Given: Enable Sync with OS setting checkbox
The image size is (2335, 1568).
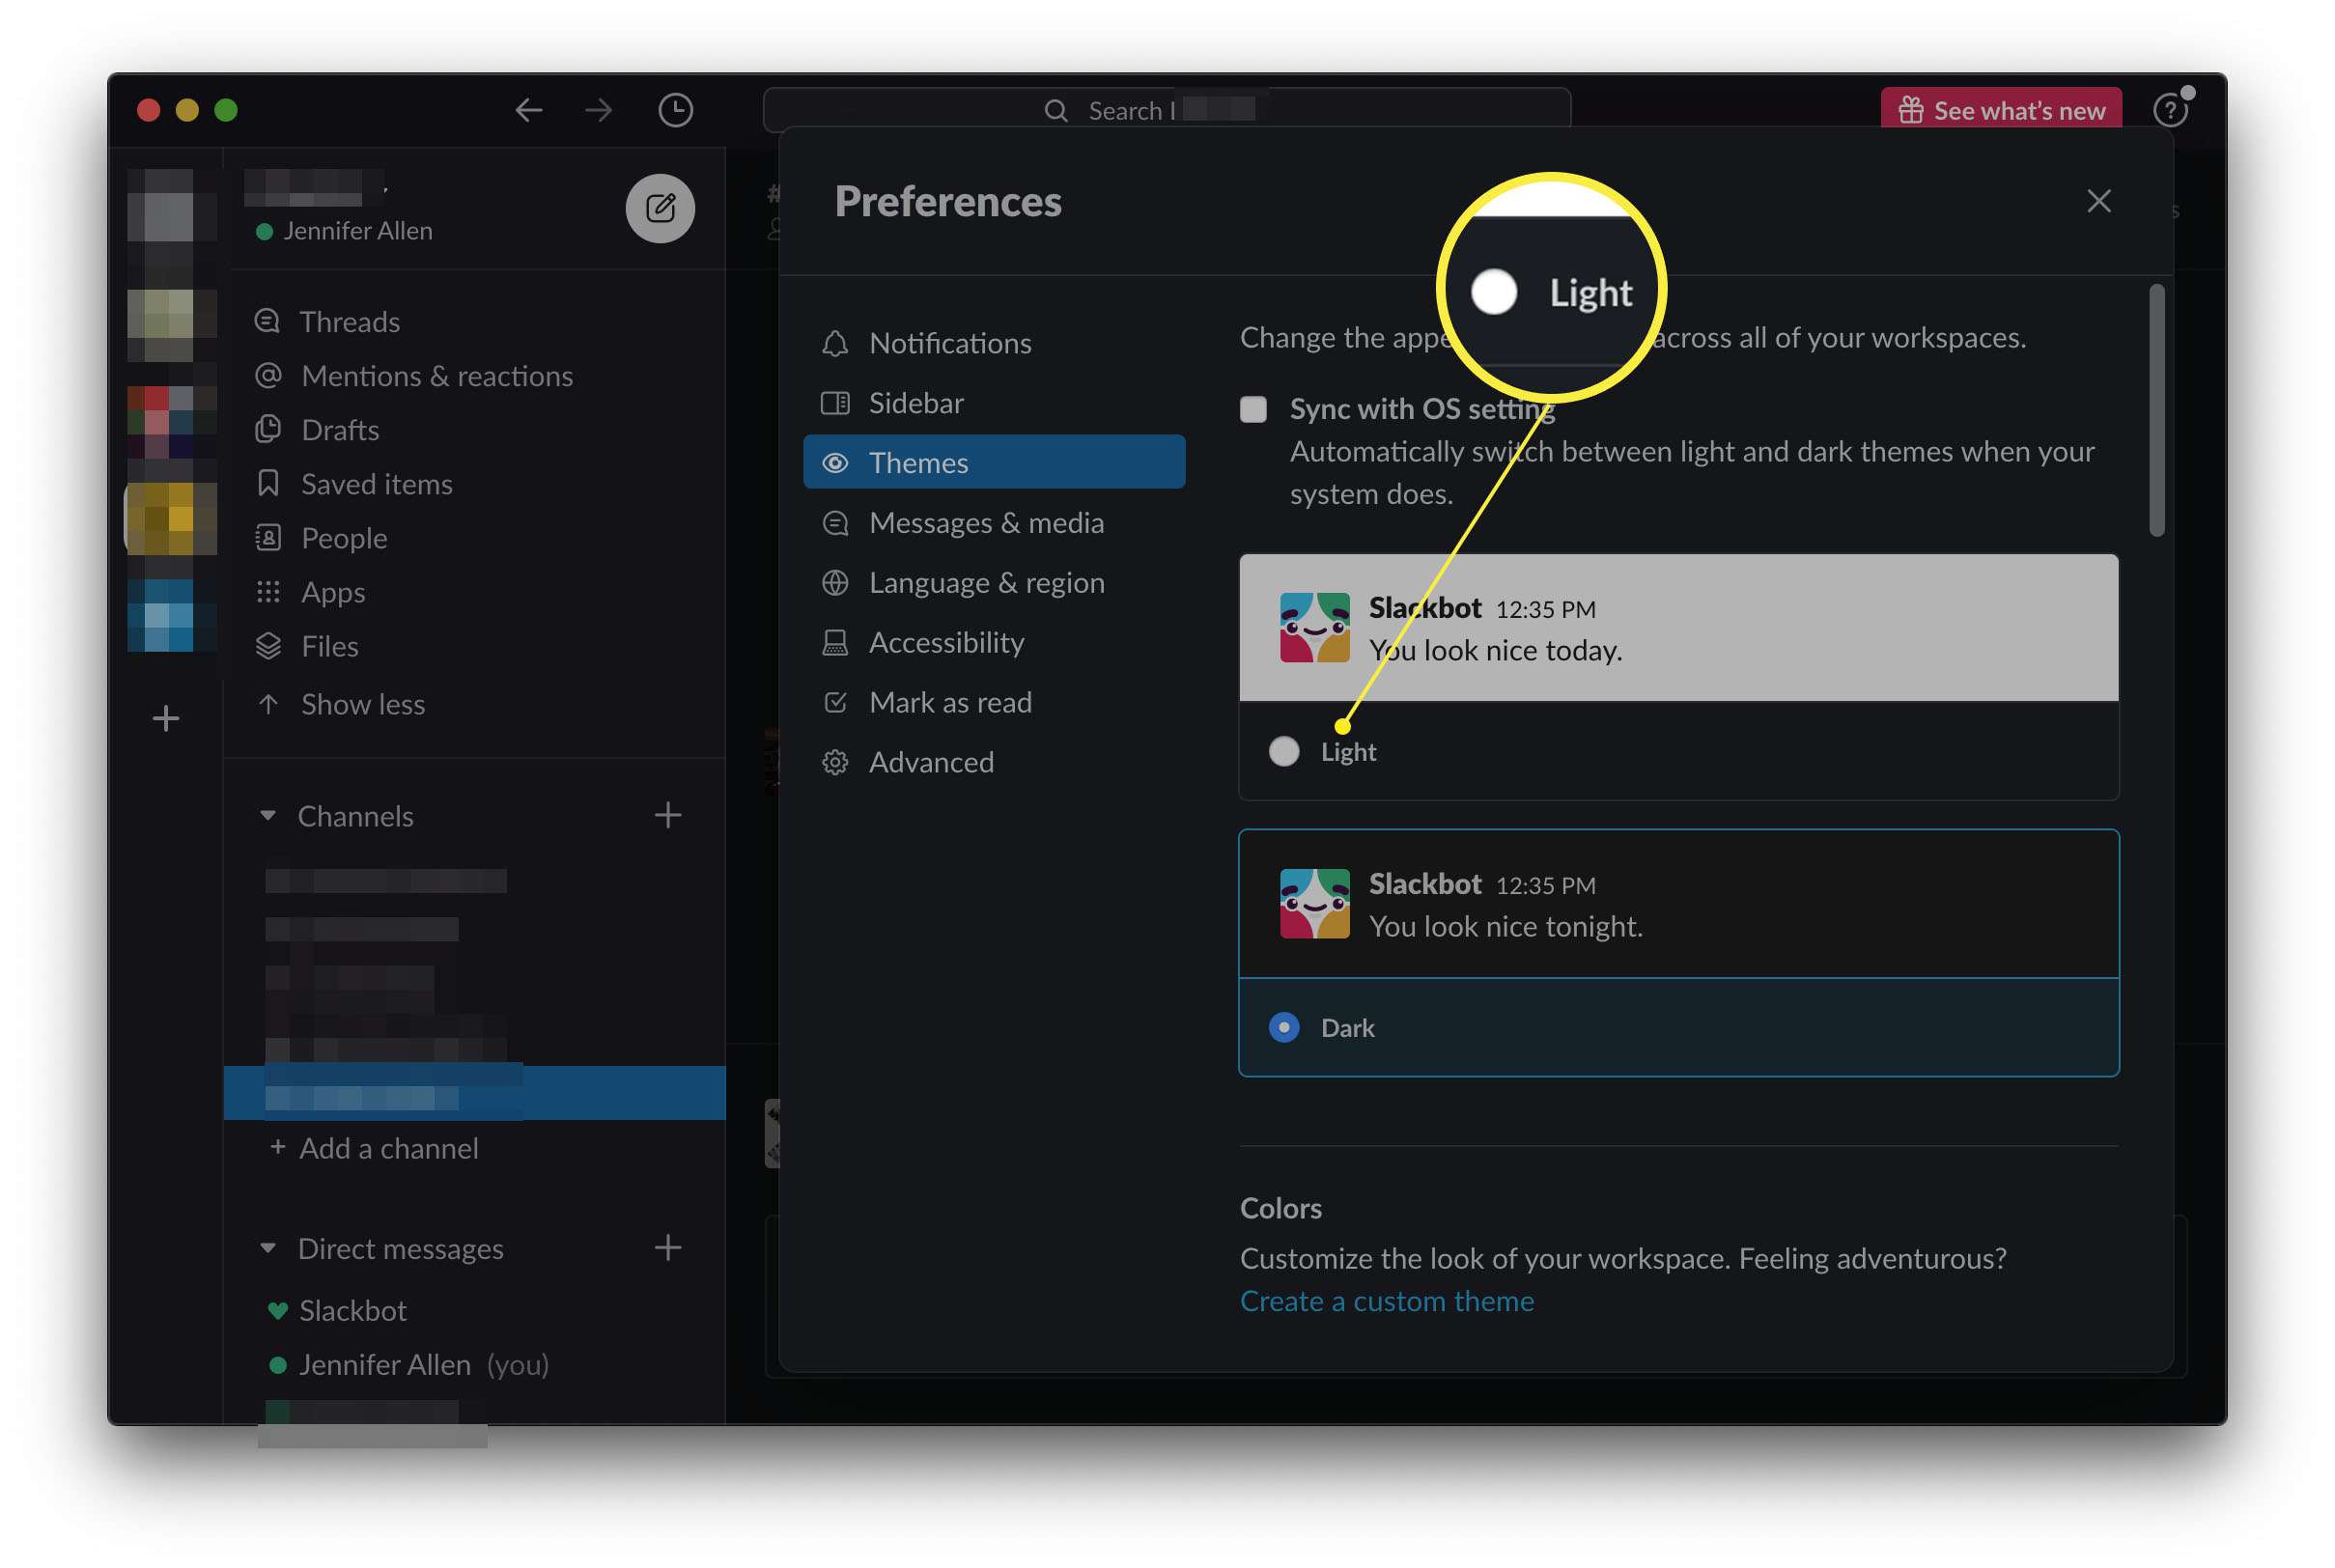Looking at the screenshot, I should (1253, 409).
